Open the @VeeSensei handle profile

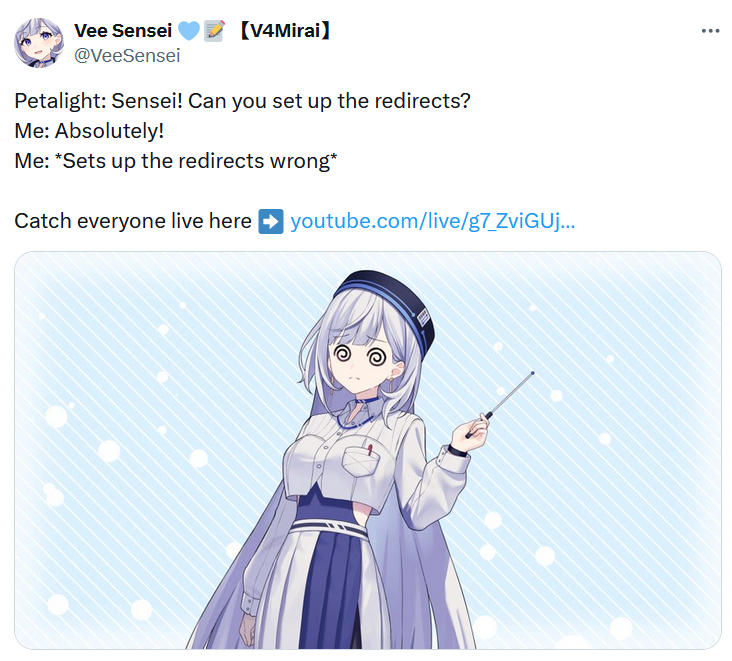click(127, 56)
